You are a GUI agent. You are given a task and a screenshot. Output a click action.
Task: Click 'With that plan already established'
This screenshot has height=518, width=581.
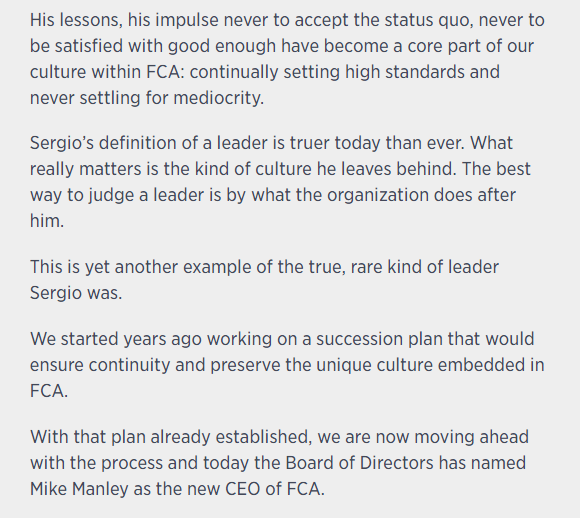click(171, 437)
